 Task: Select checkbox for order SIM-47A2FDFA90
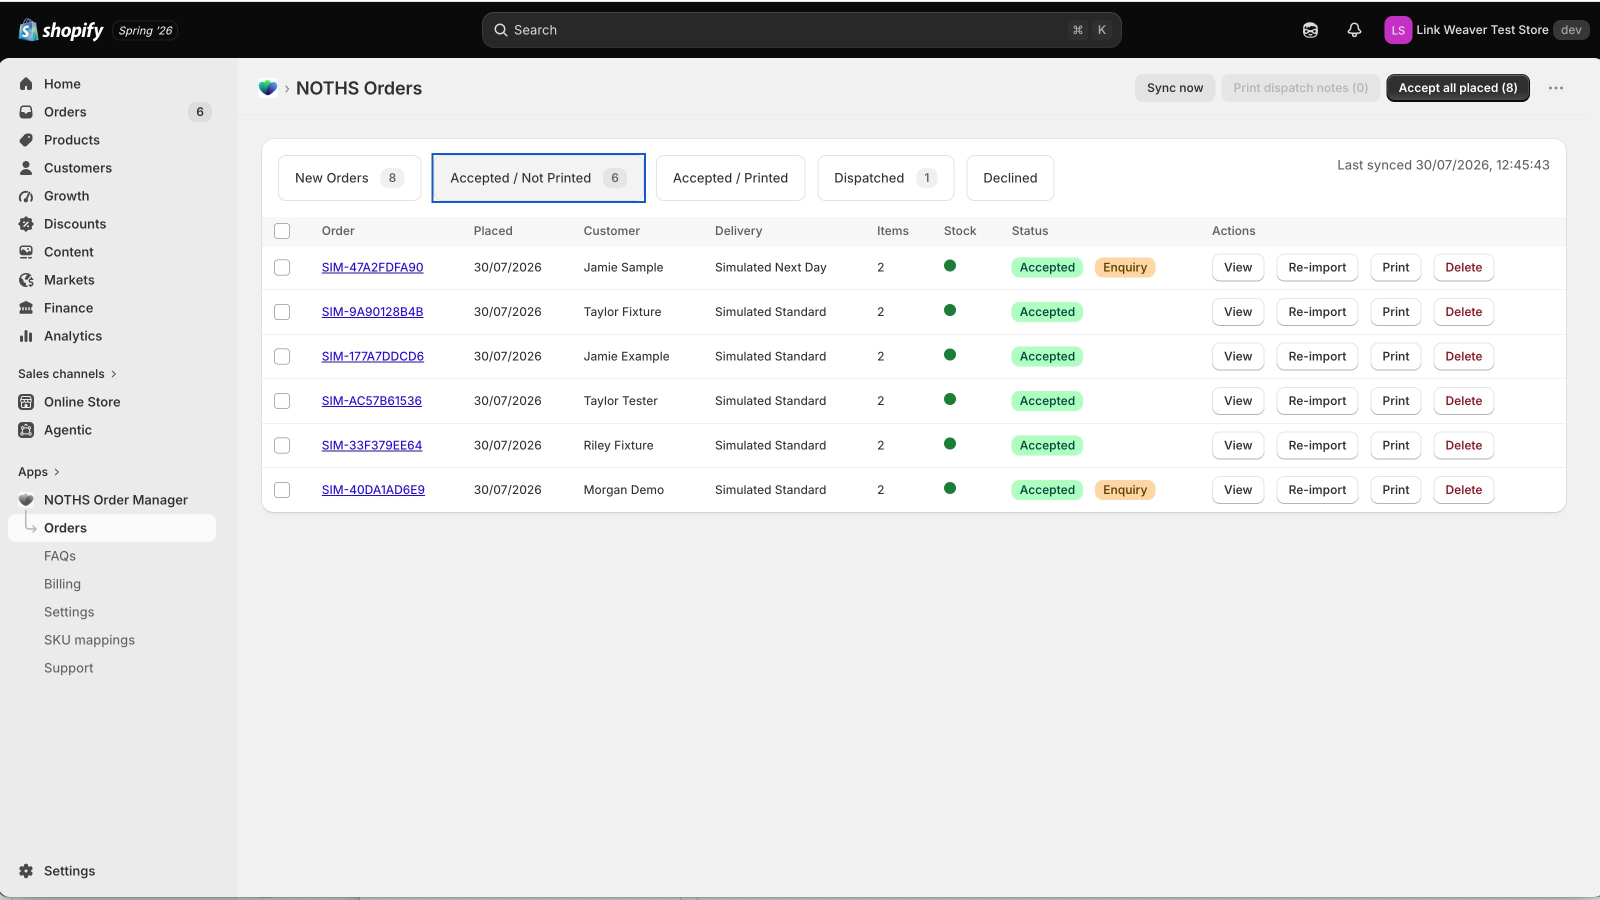[282, 268]
